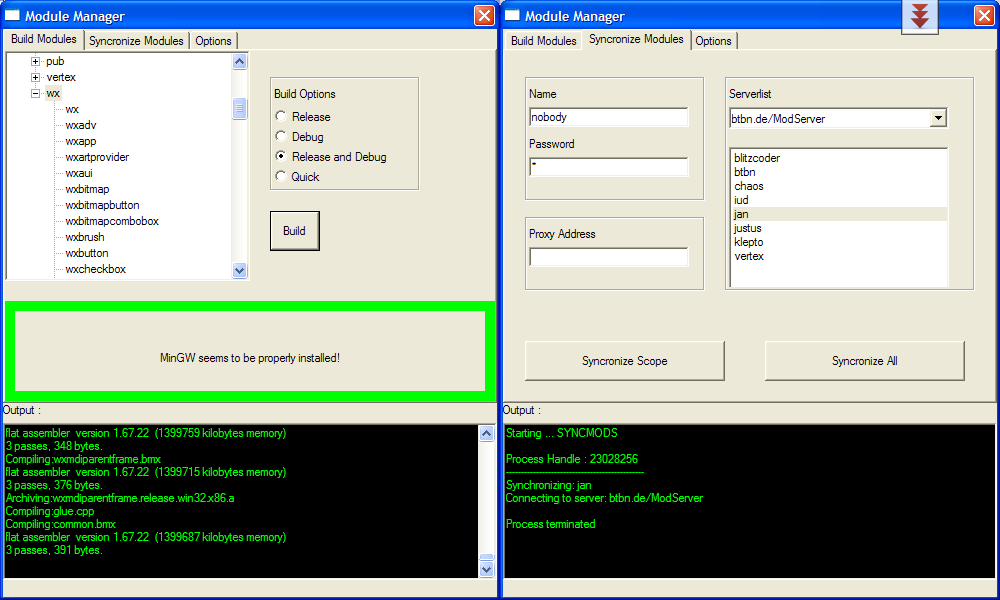Switch to Build Modules tab in right window
Screen dimensions: 1000x600
[543, 41]
